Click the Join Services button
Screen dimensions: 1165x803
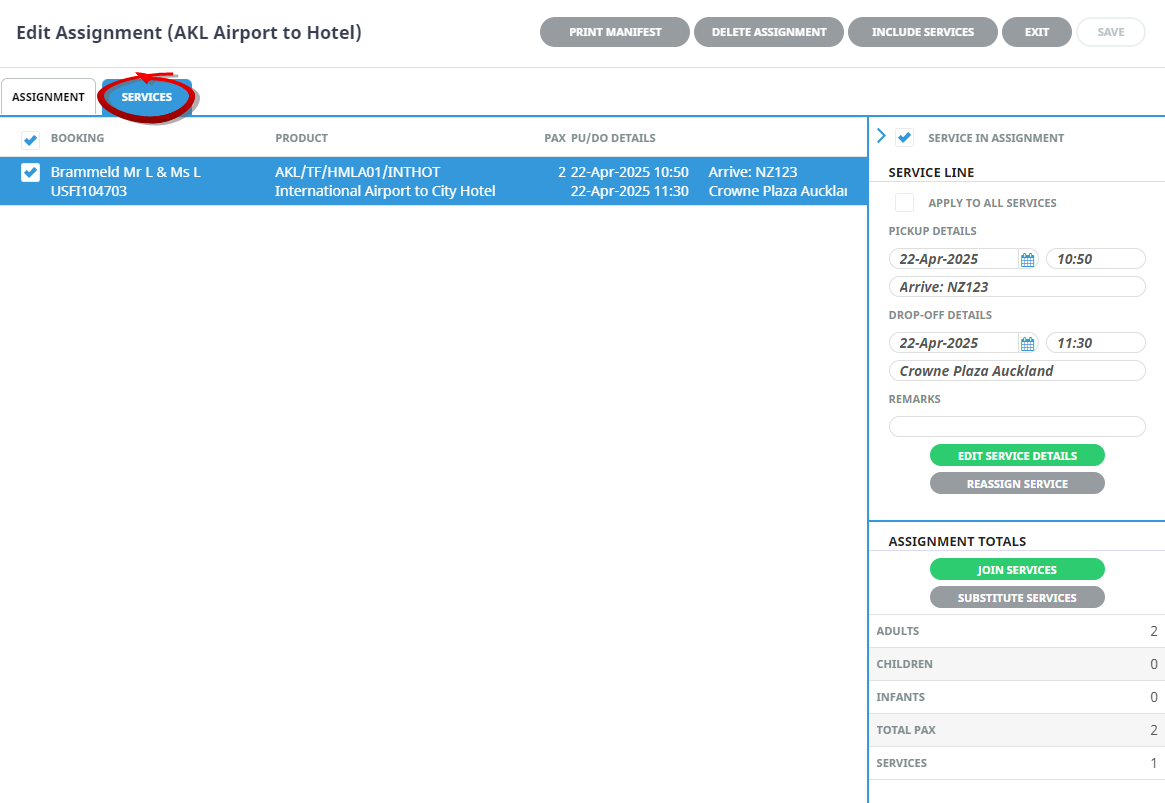pos(1017,570)
